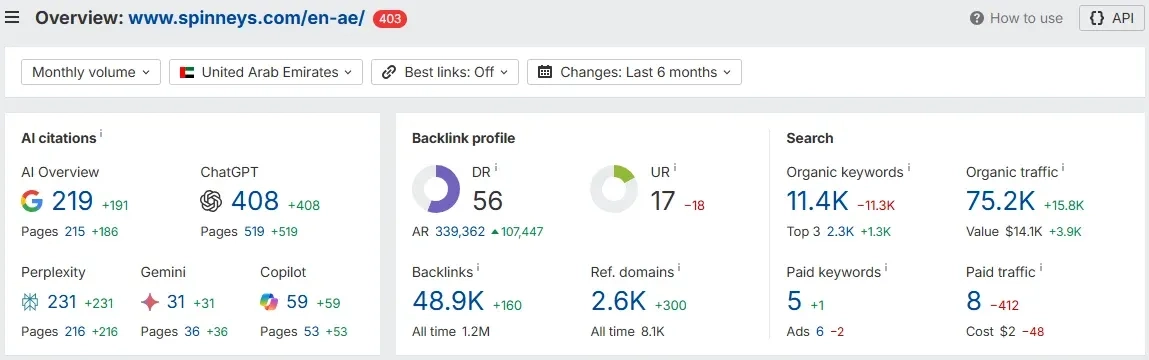Click Gemini Pages 36 link
The width and height of the screenshot is (1149, 360).
[x=192, y=331]
